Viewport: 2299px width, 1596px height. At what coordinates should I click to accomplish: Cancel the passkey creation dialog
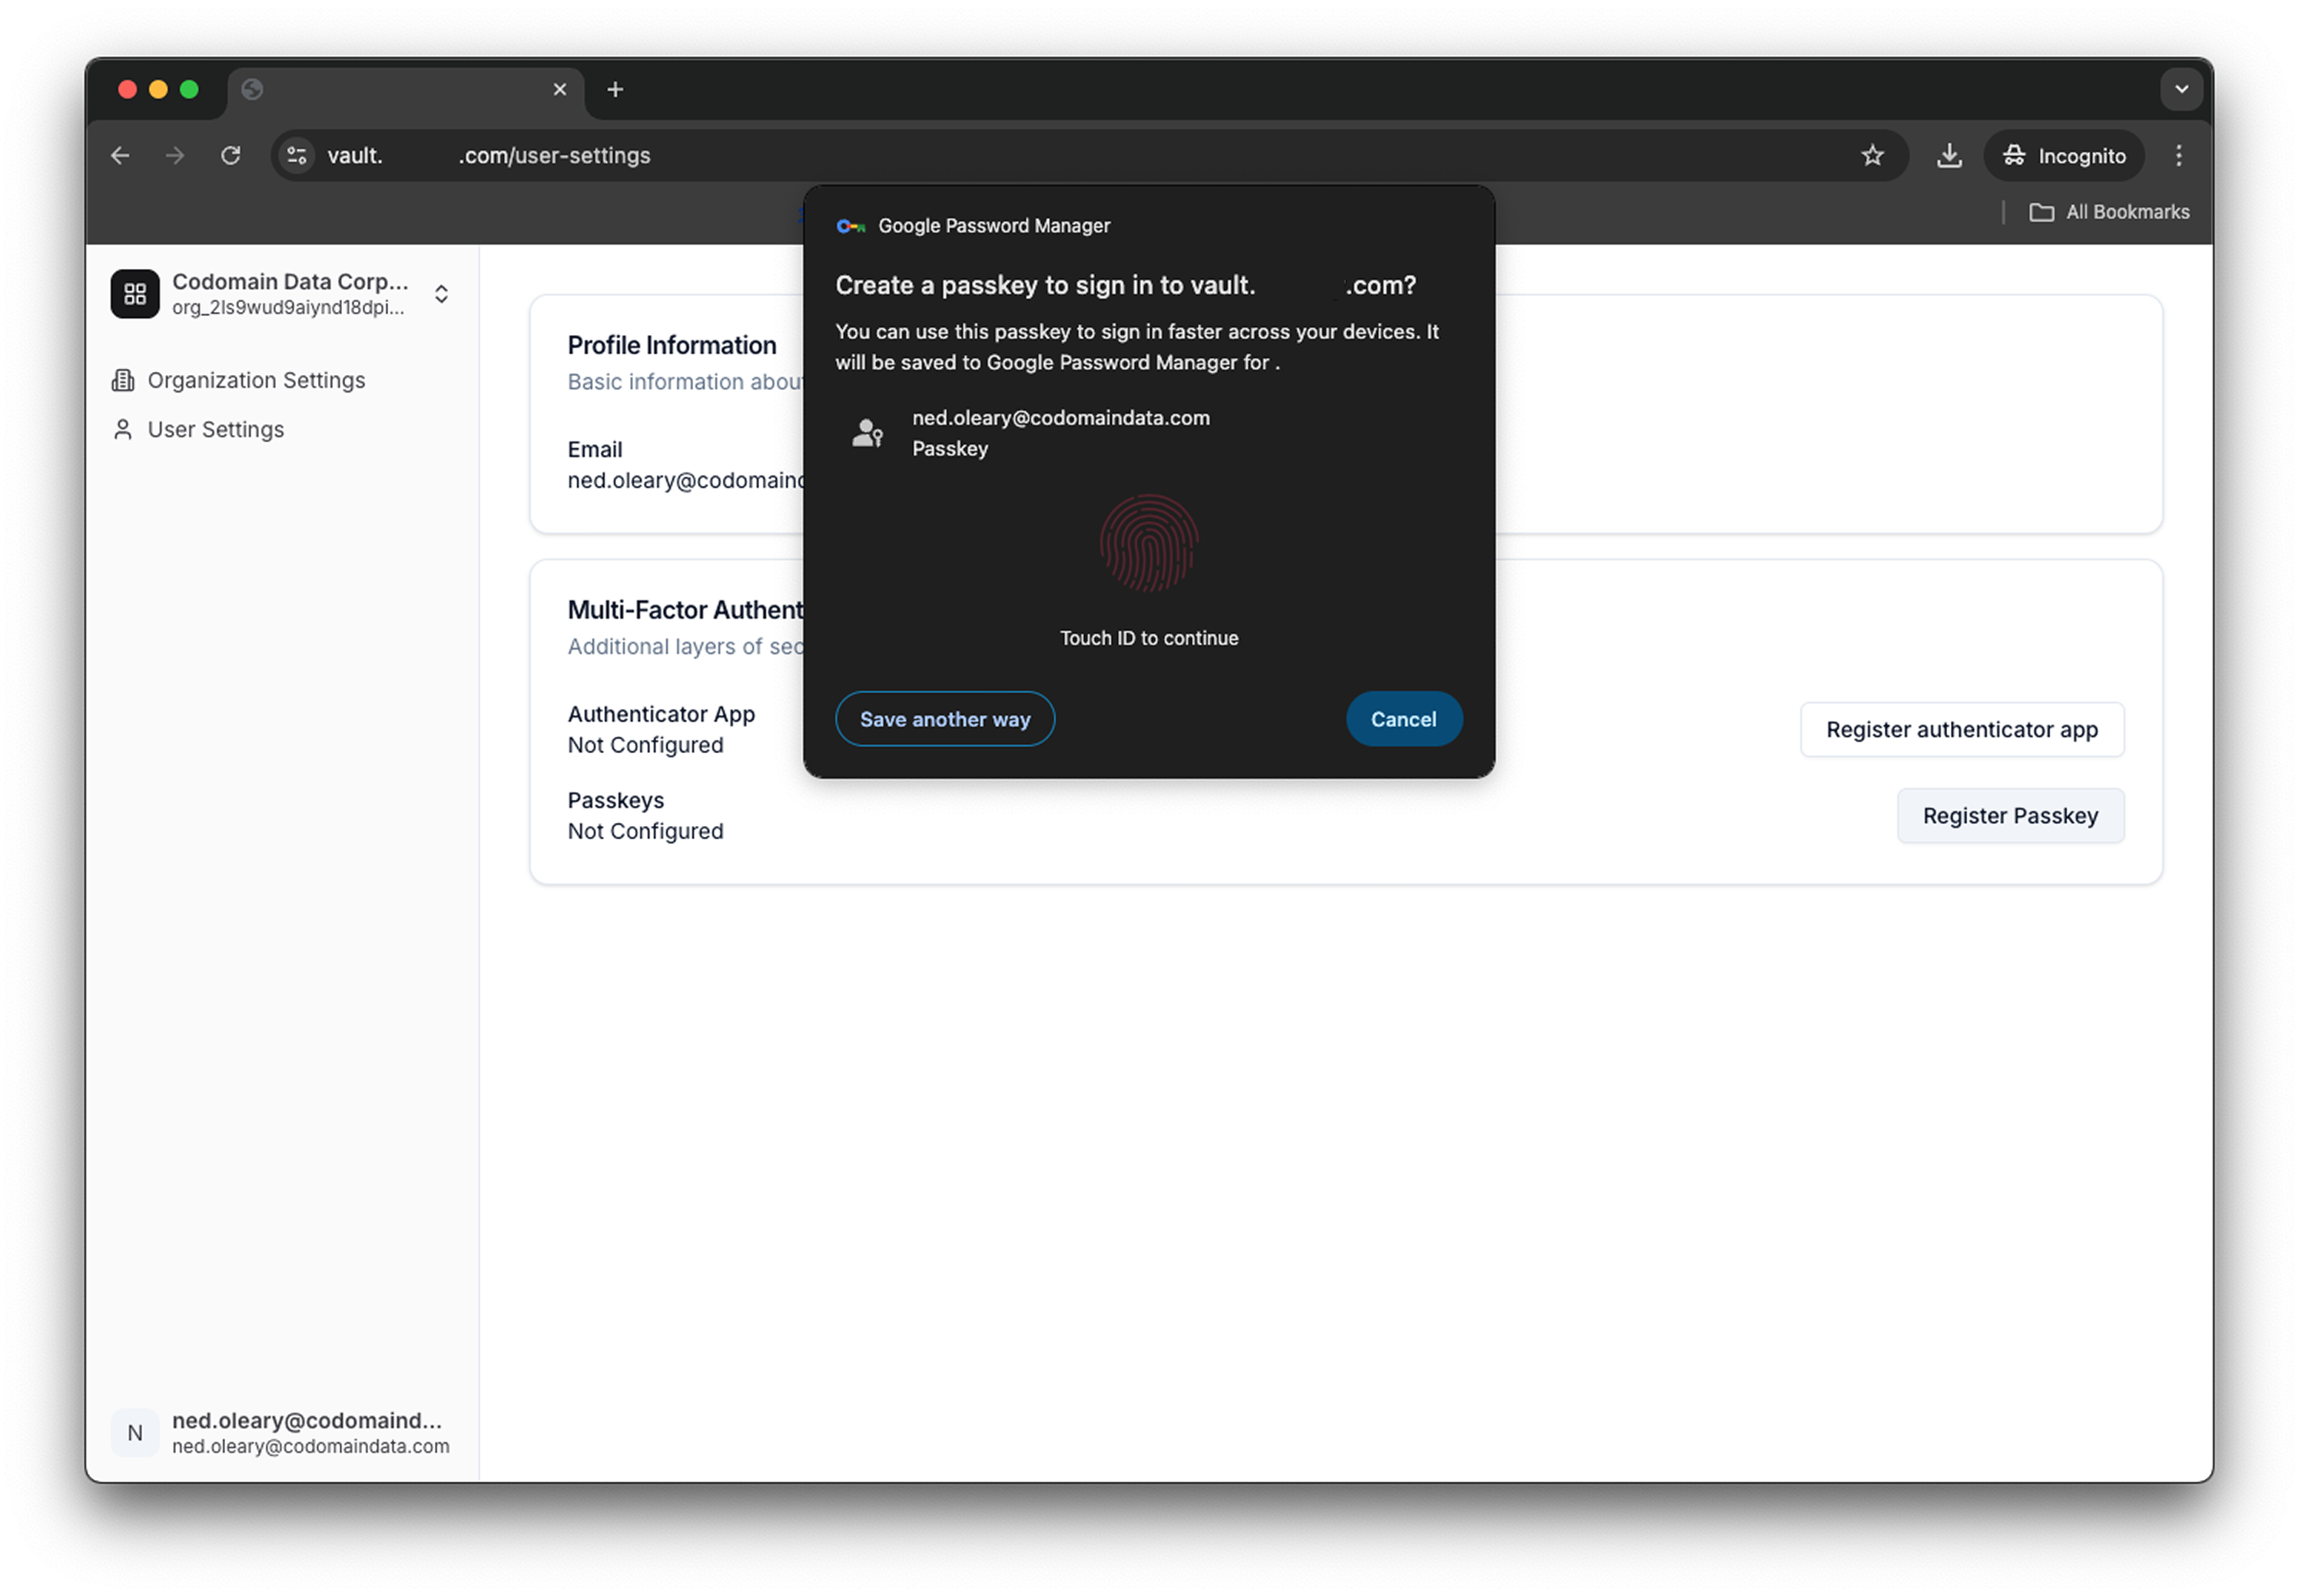[1403, 719]
